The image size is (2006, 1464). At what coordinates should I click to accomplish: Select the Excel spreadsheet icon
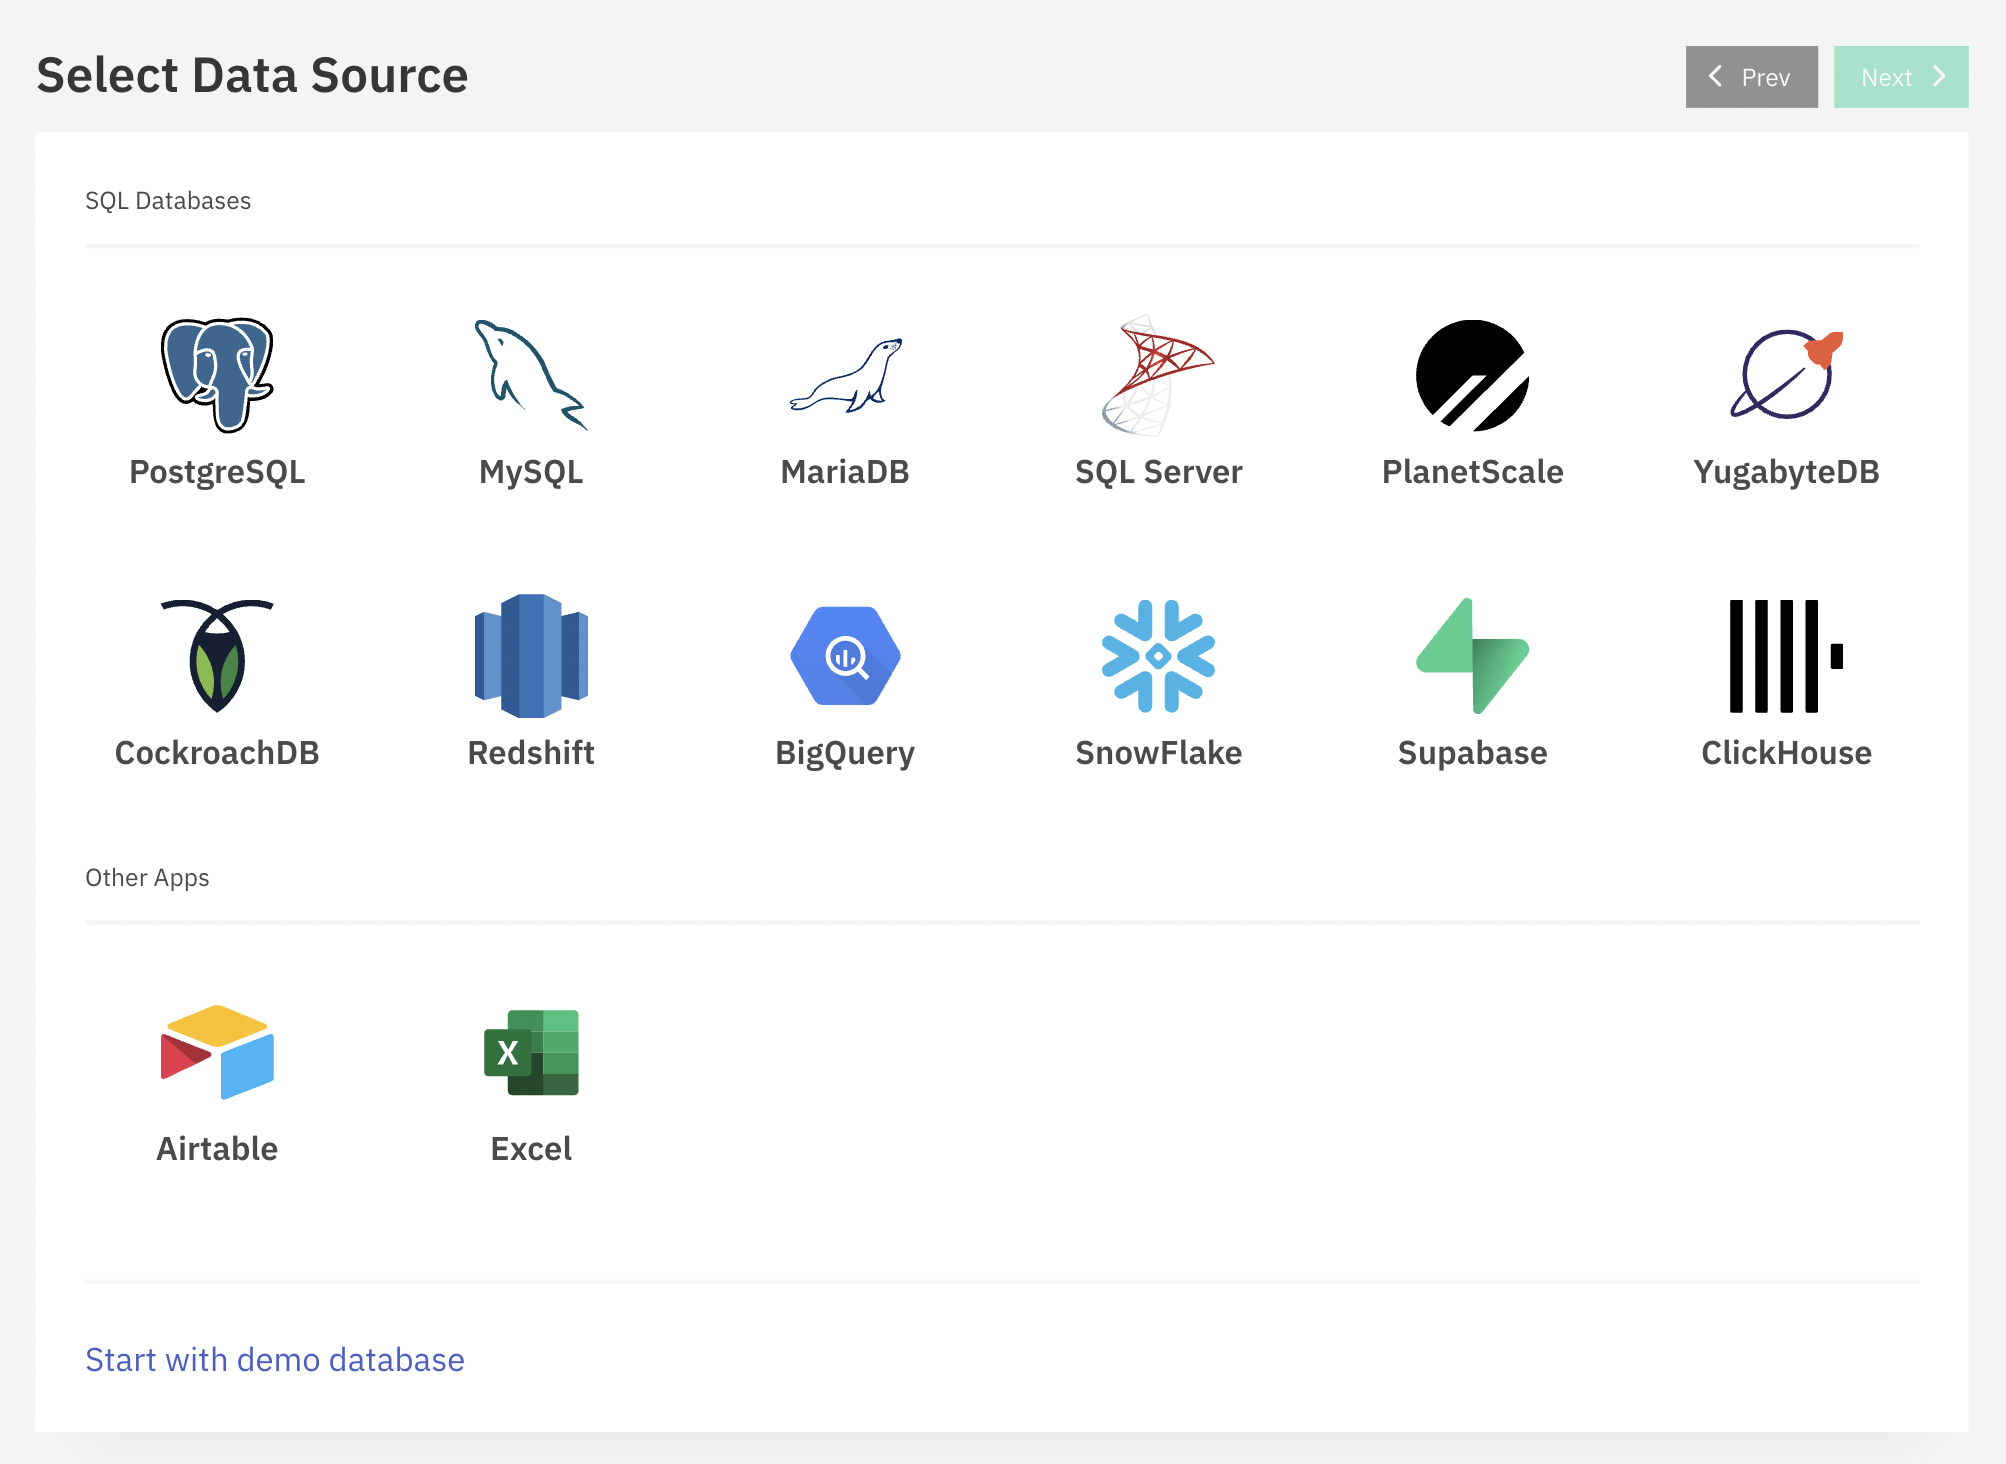coord(531,1052)
